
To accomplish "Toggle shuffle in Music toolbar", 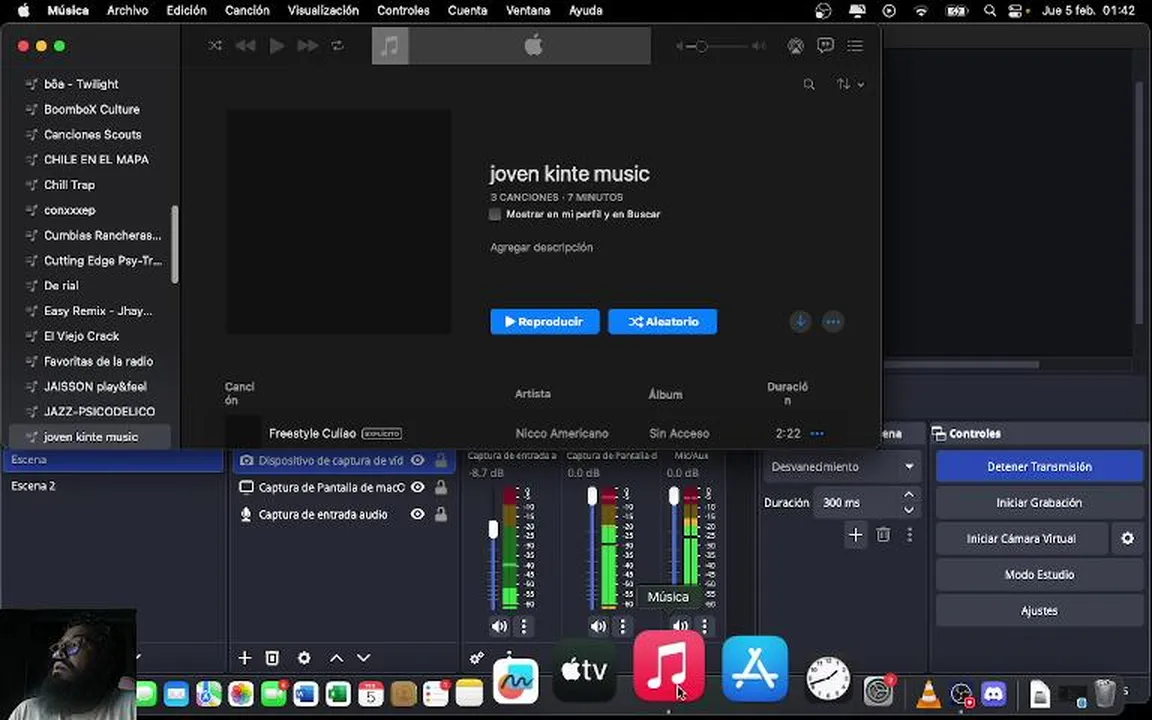I will [215, 46].
